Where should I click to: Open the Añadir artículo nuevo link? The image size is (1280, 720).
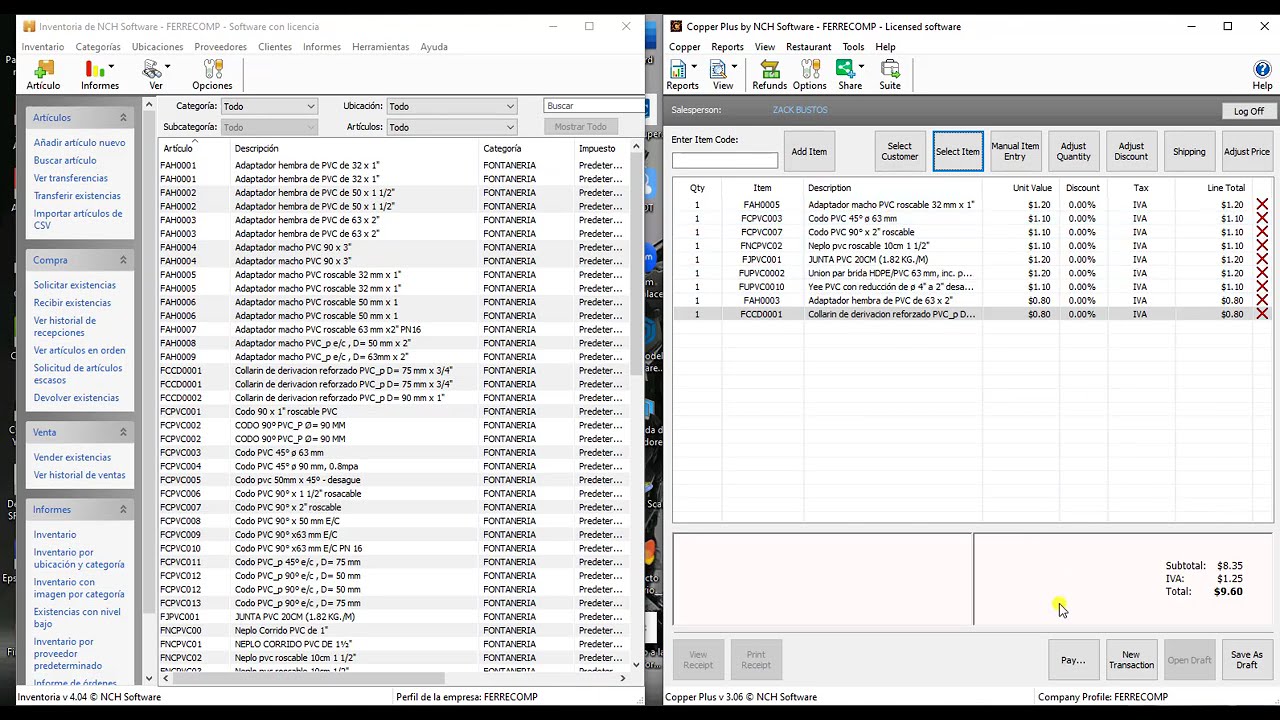coord(79,143)
